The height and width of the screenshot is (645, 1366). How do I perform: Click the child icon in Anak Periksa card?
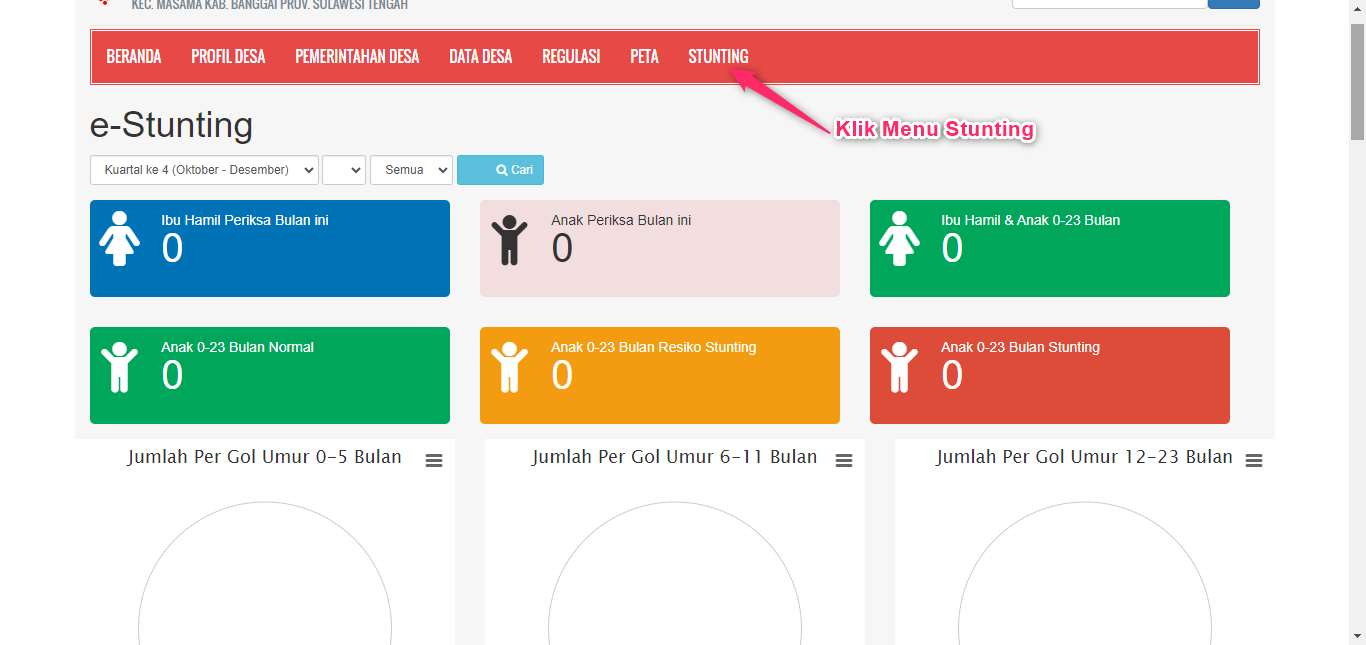pos(509,240)
